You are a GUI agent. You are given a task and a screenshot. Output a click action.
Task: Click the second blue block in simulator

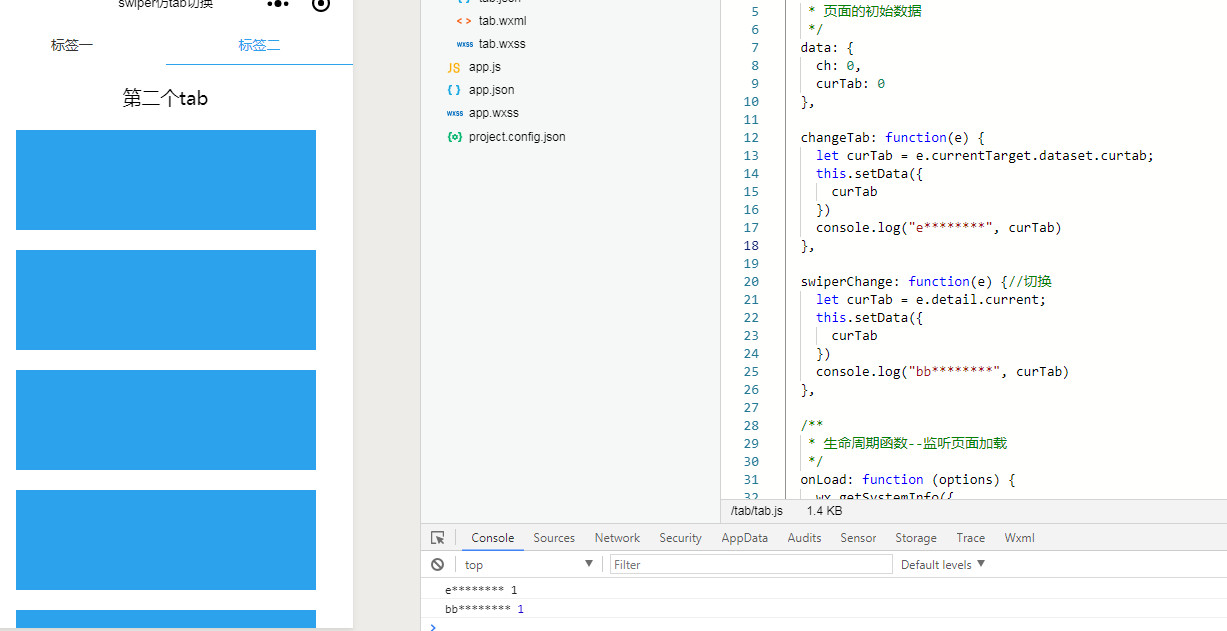click(166, 300)
